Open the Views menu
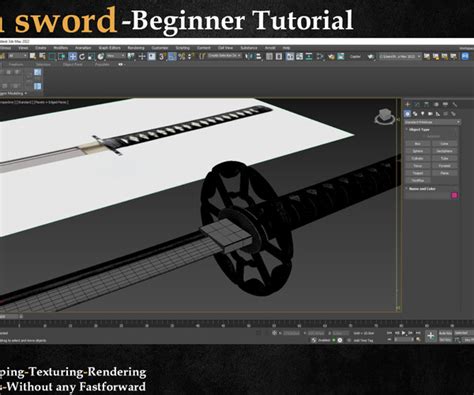 [x=23, y=48]
